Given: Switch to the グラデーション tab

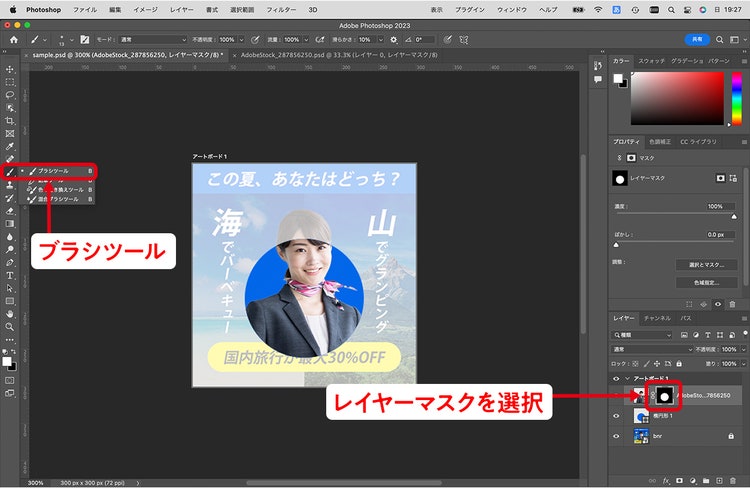Looking at the screenshot, I should [687, 61].
